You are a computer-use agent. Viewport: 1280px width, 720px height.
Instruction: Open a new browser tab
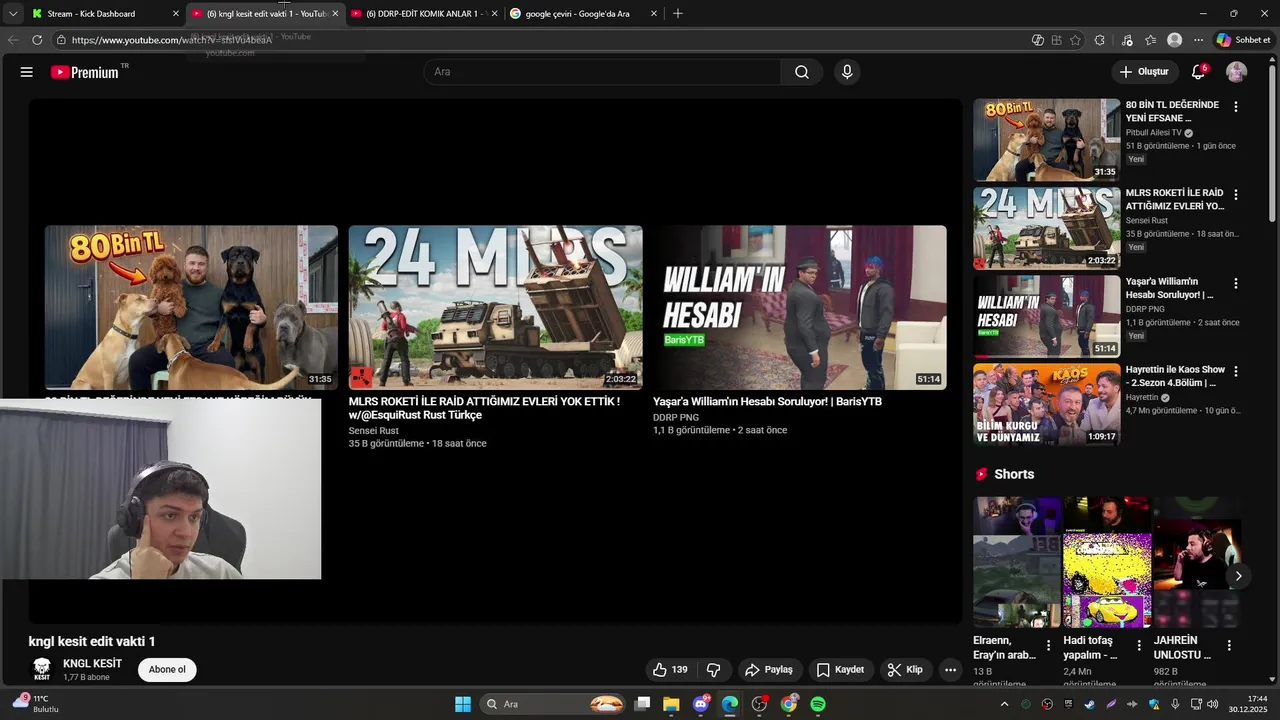click(678, 13)
